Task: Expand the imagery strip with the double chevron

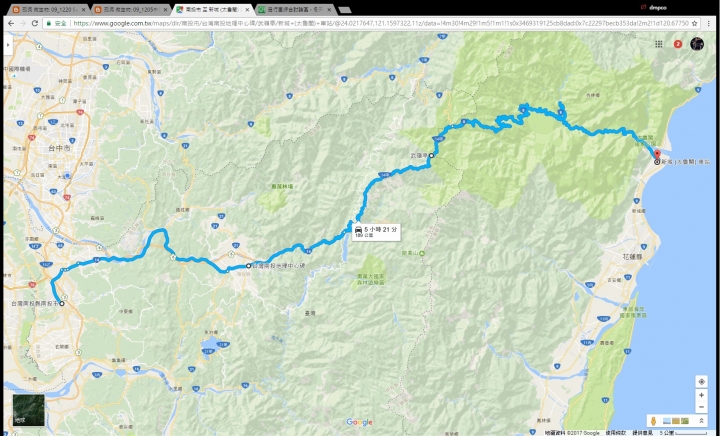Action: pyautogui.click(x=701, y=421)
